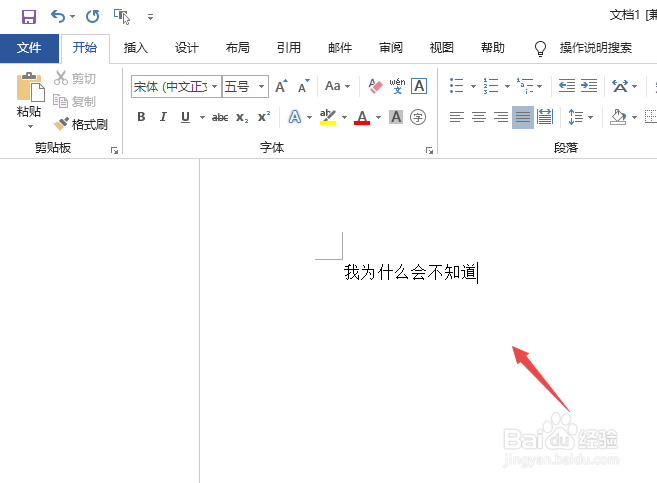Click document text 我为什么会不知道
The image size is (657, 483).
[x=410, y=273]
